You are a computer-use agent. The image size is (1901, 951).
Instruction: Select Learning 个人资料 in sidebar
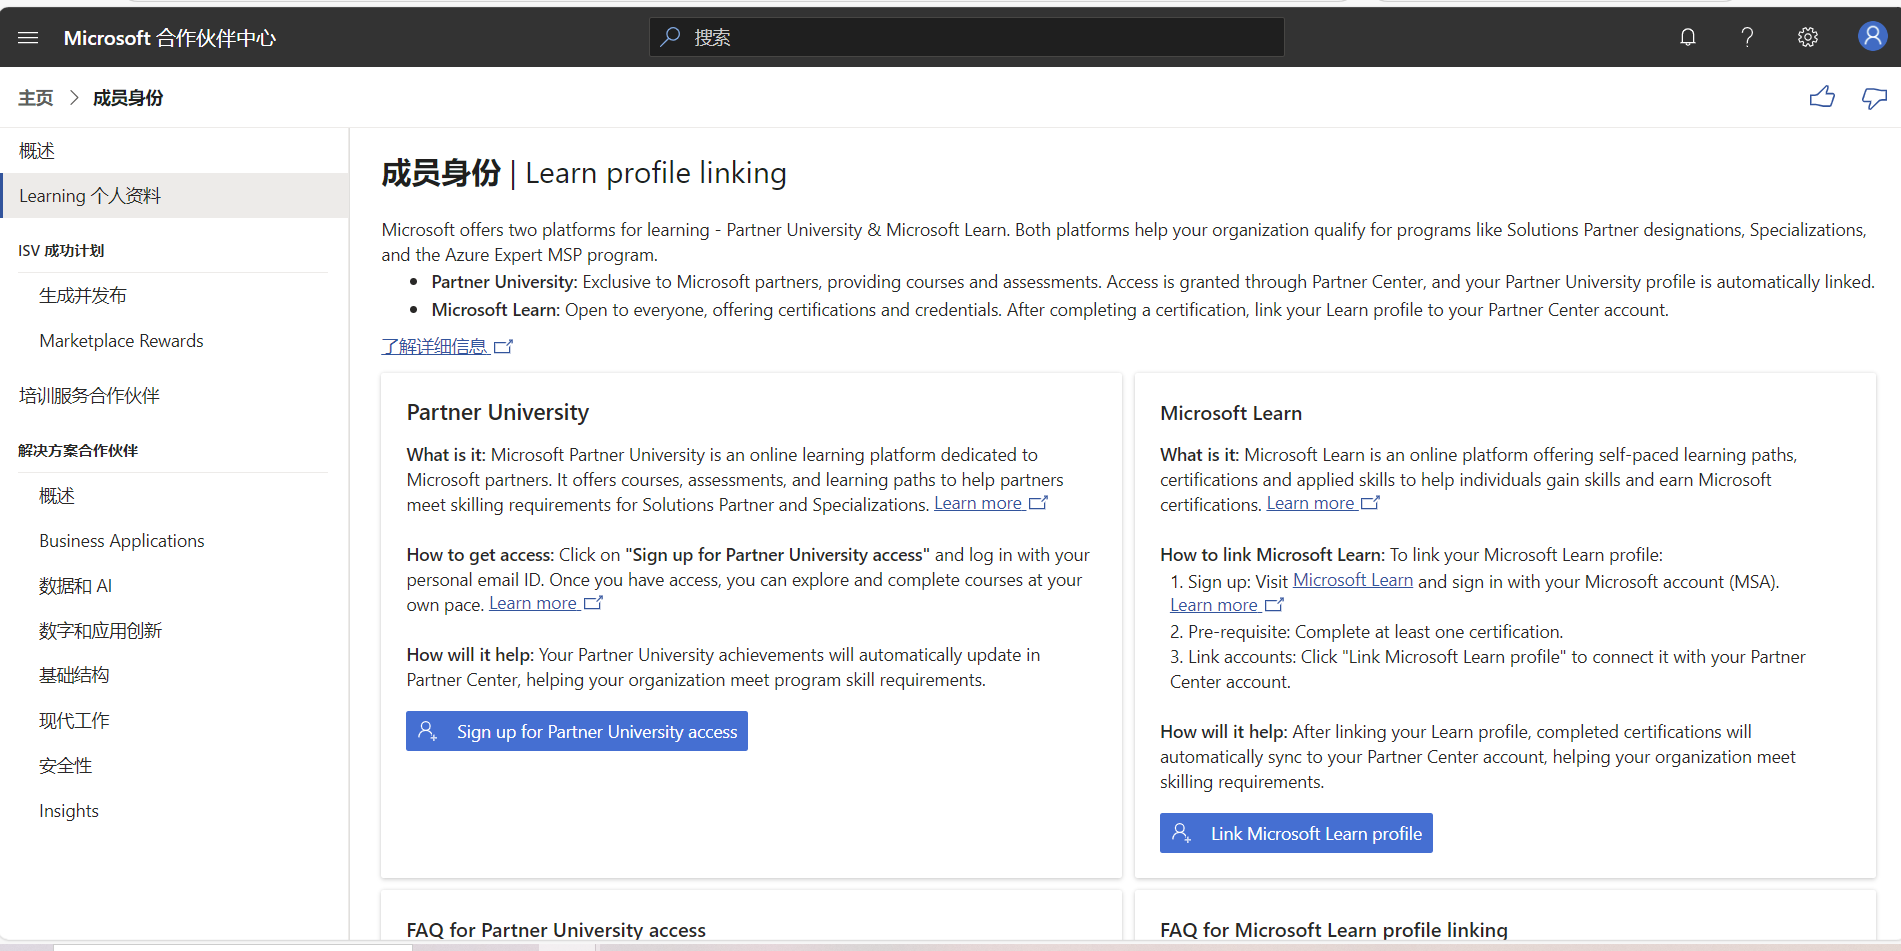174,196
